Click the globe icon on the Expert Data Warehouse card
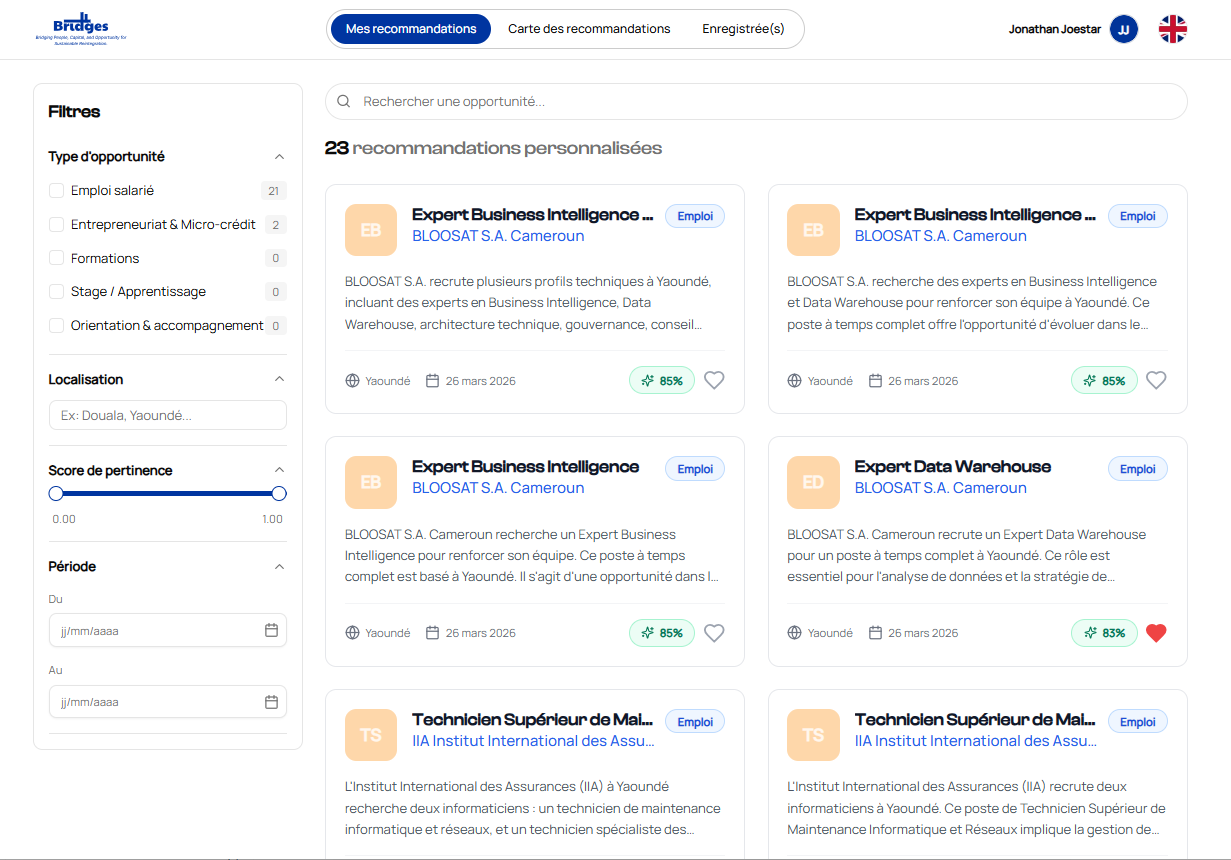 (x=794, y=633)
